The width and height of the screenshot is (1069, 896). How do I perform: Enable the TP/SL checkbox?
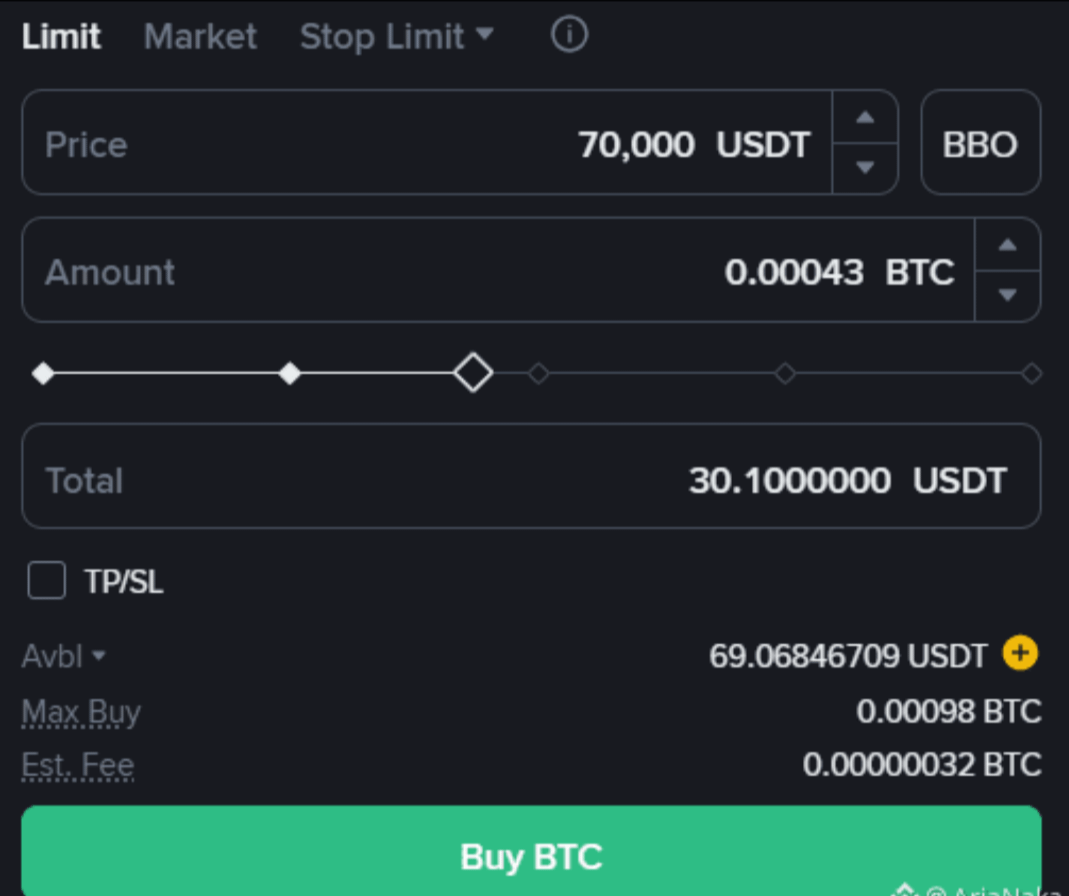click(x=47, y=580)
